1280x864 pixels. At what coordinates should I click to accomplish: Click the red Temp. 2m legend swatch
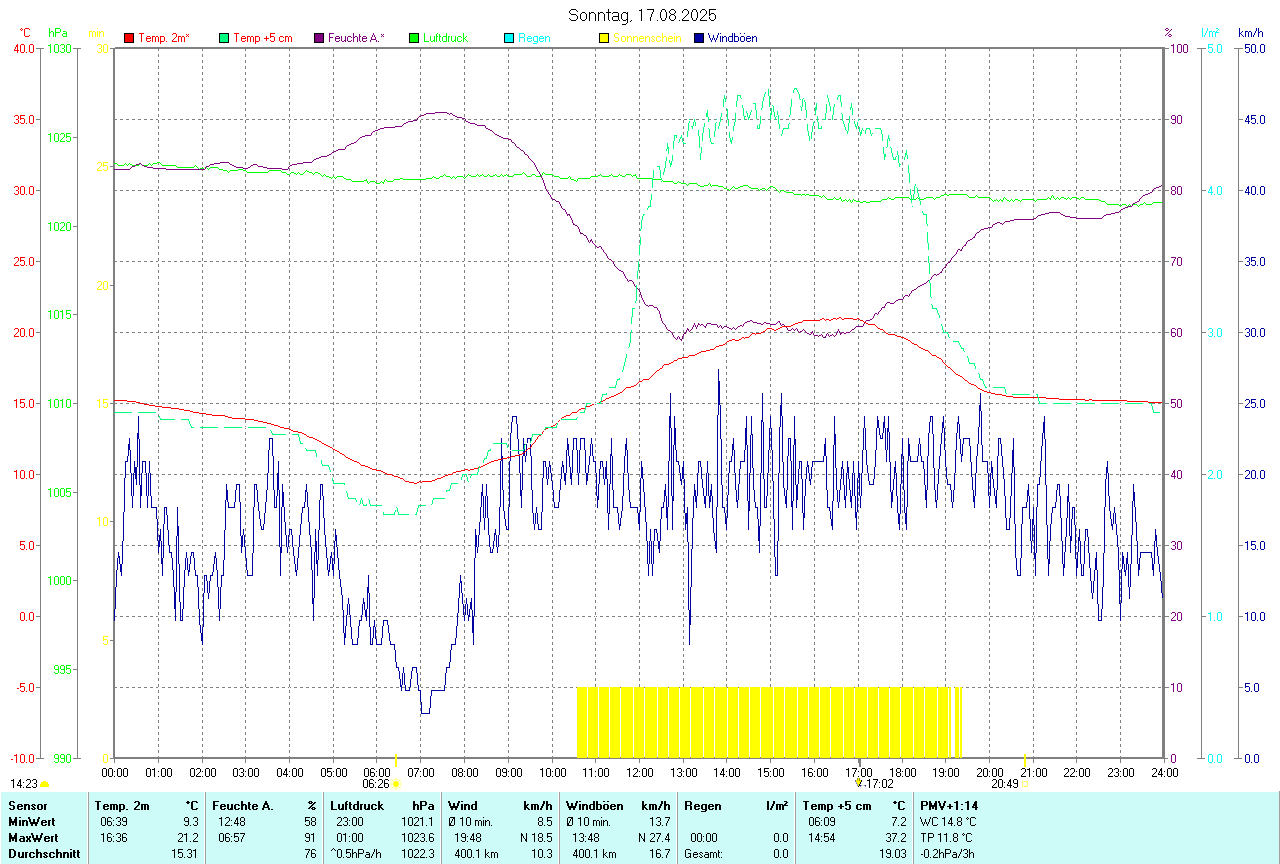[x=129, y=38]
